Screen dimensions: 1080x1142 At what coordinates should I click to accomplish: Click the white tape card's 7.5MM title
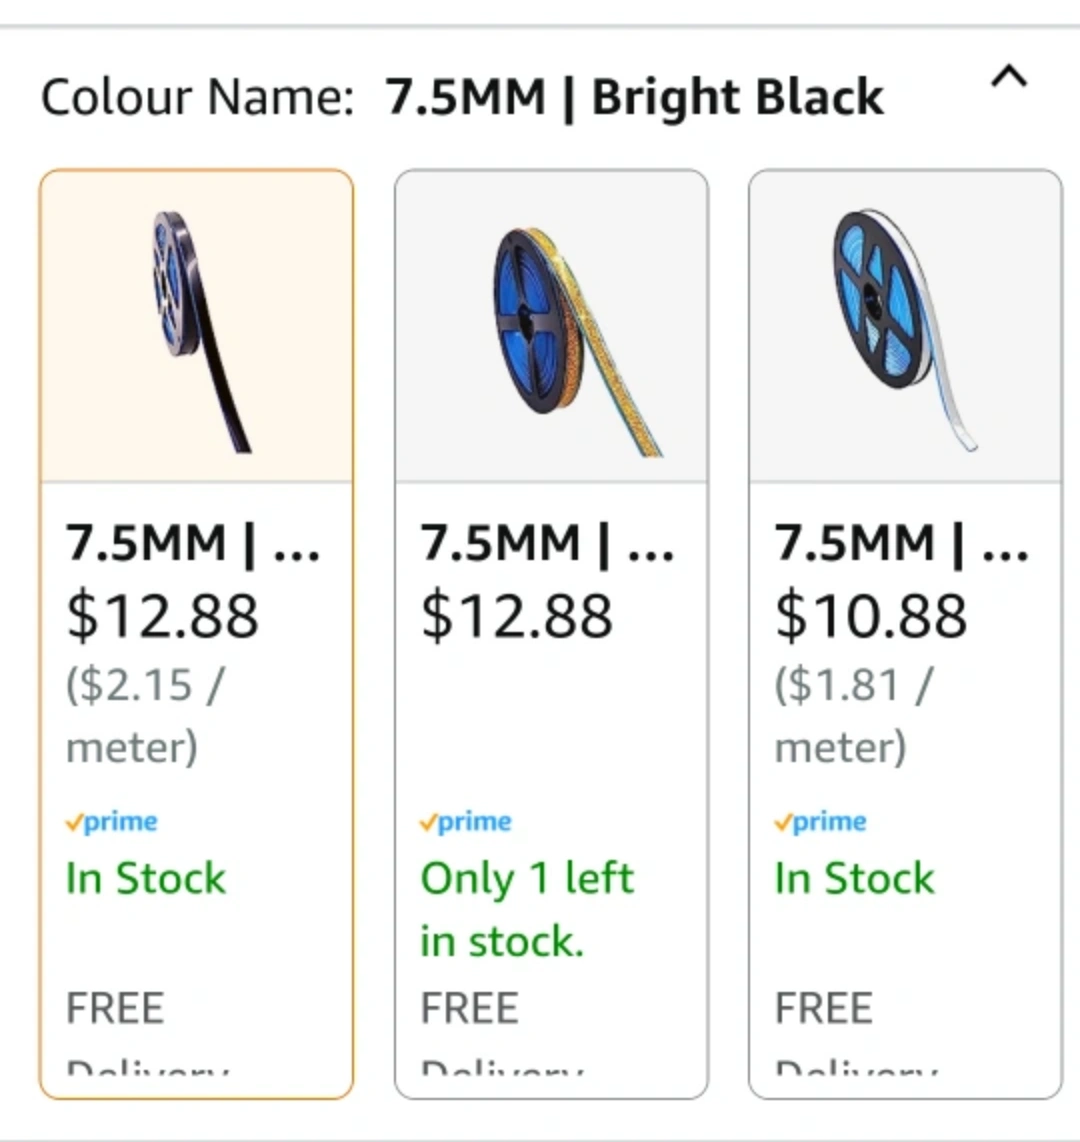(901, 544)
